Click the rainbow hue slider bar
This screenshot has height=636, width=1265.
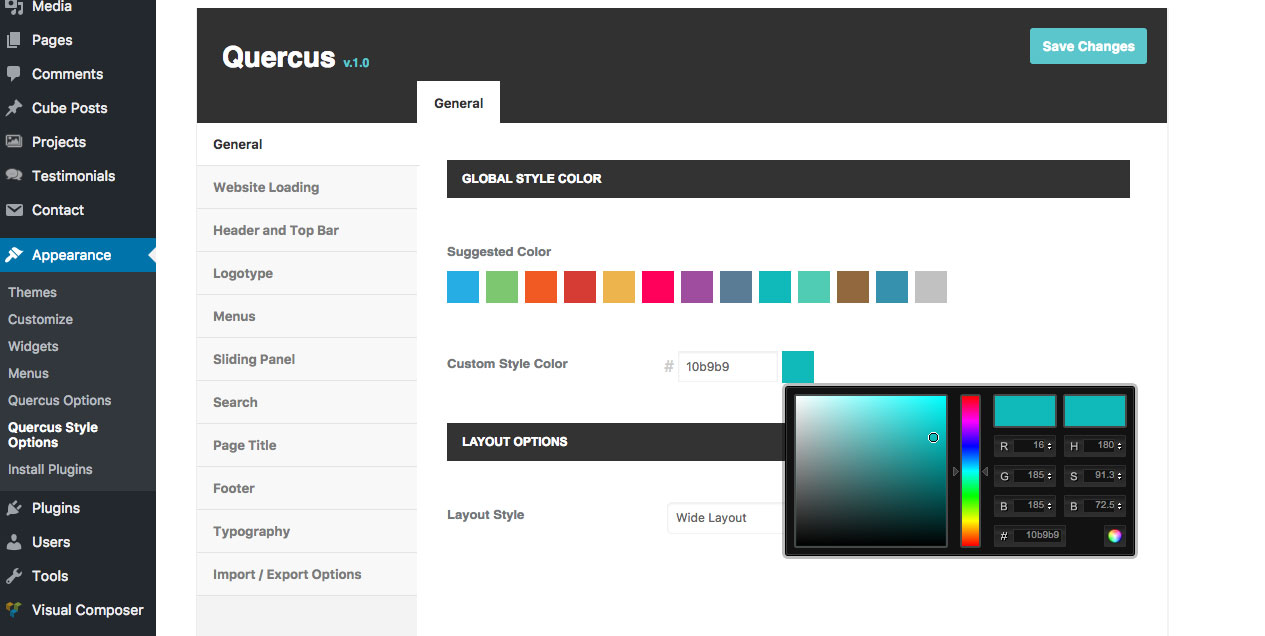pyautogui.click(x=970, y=470)
